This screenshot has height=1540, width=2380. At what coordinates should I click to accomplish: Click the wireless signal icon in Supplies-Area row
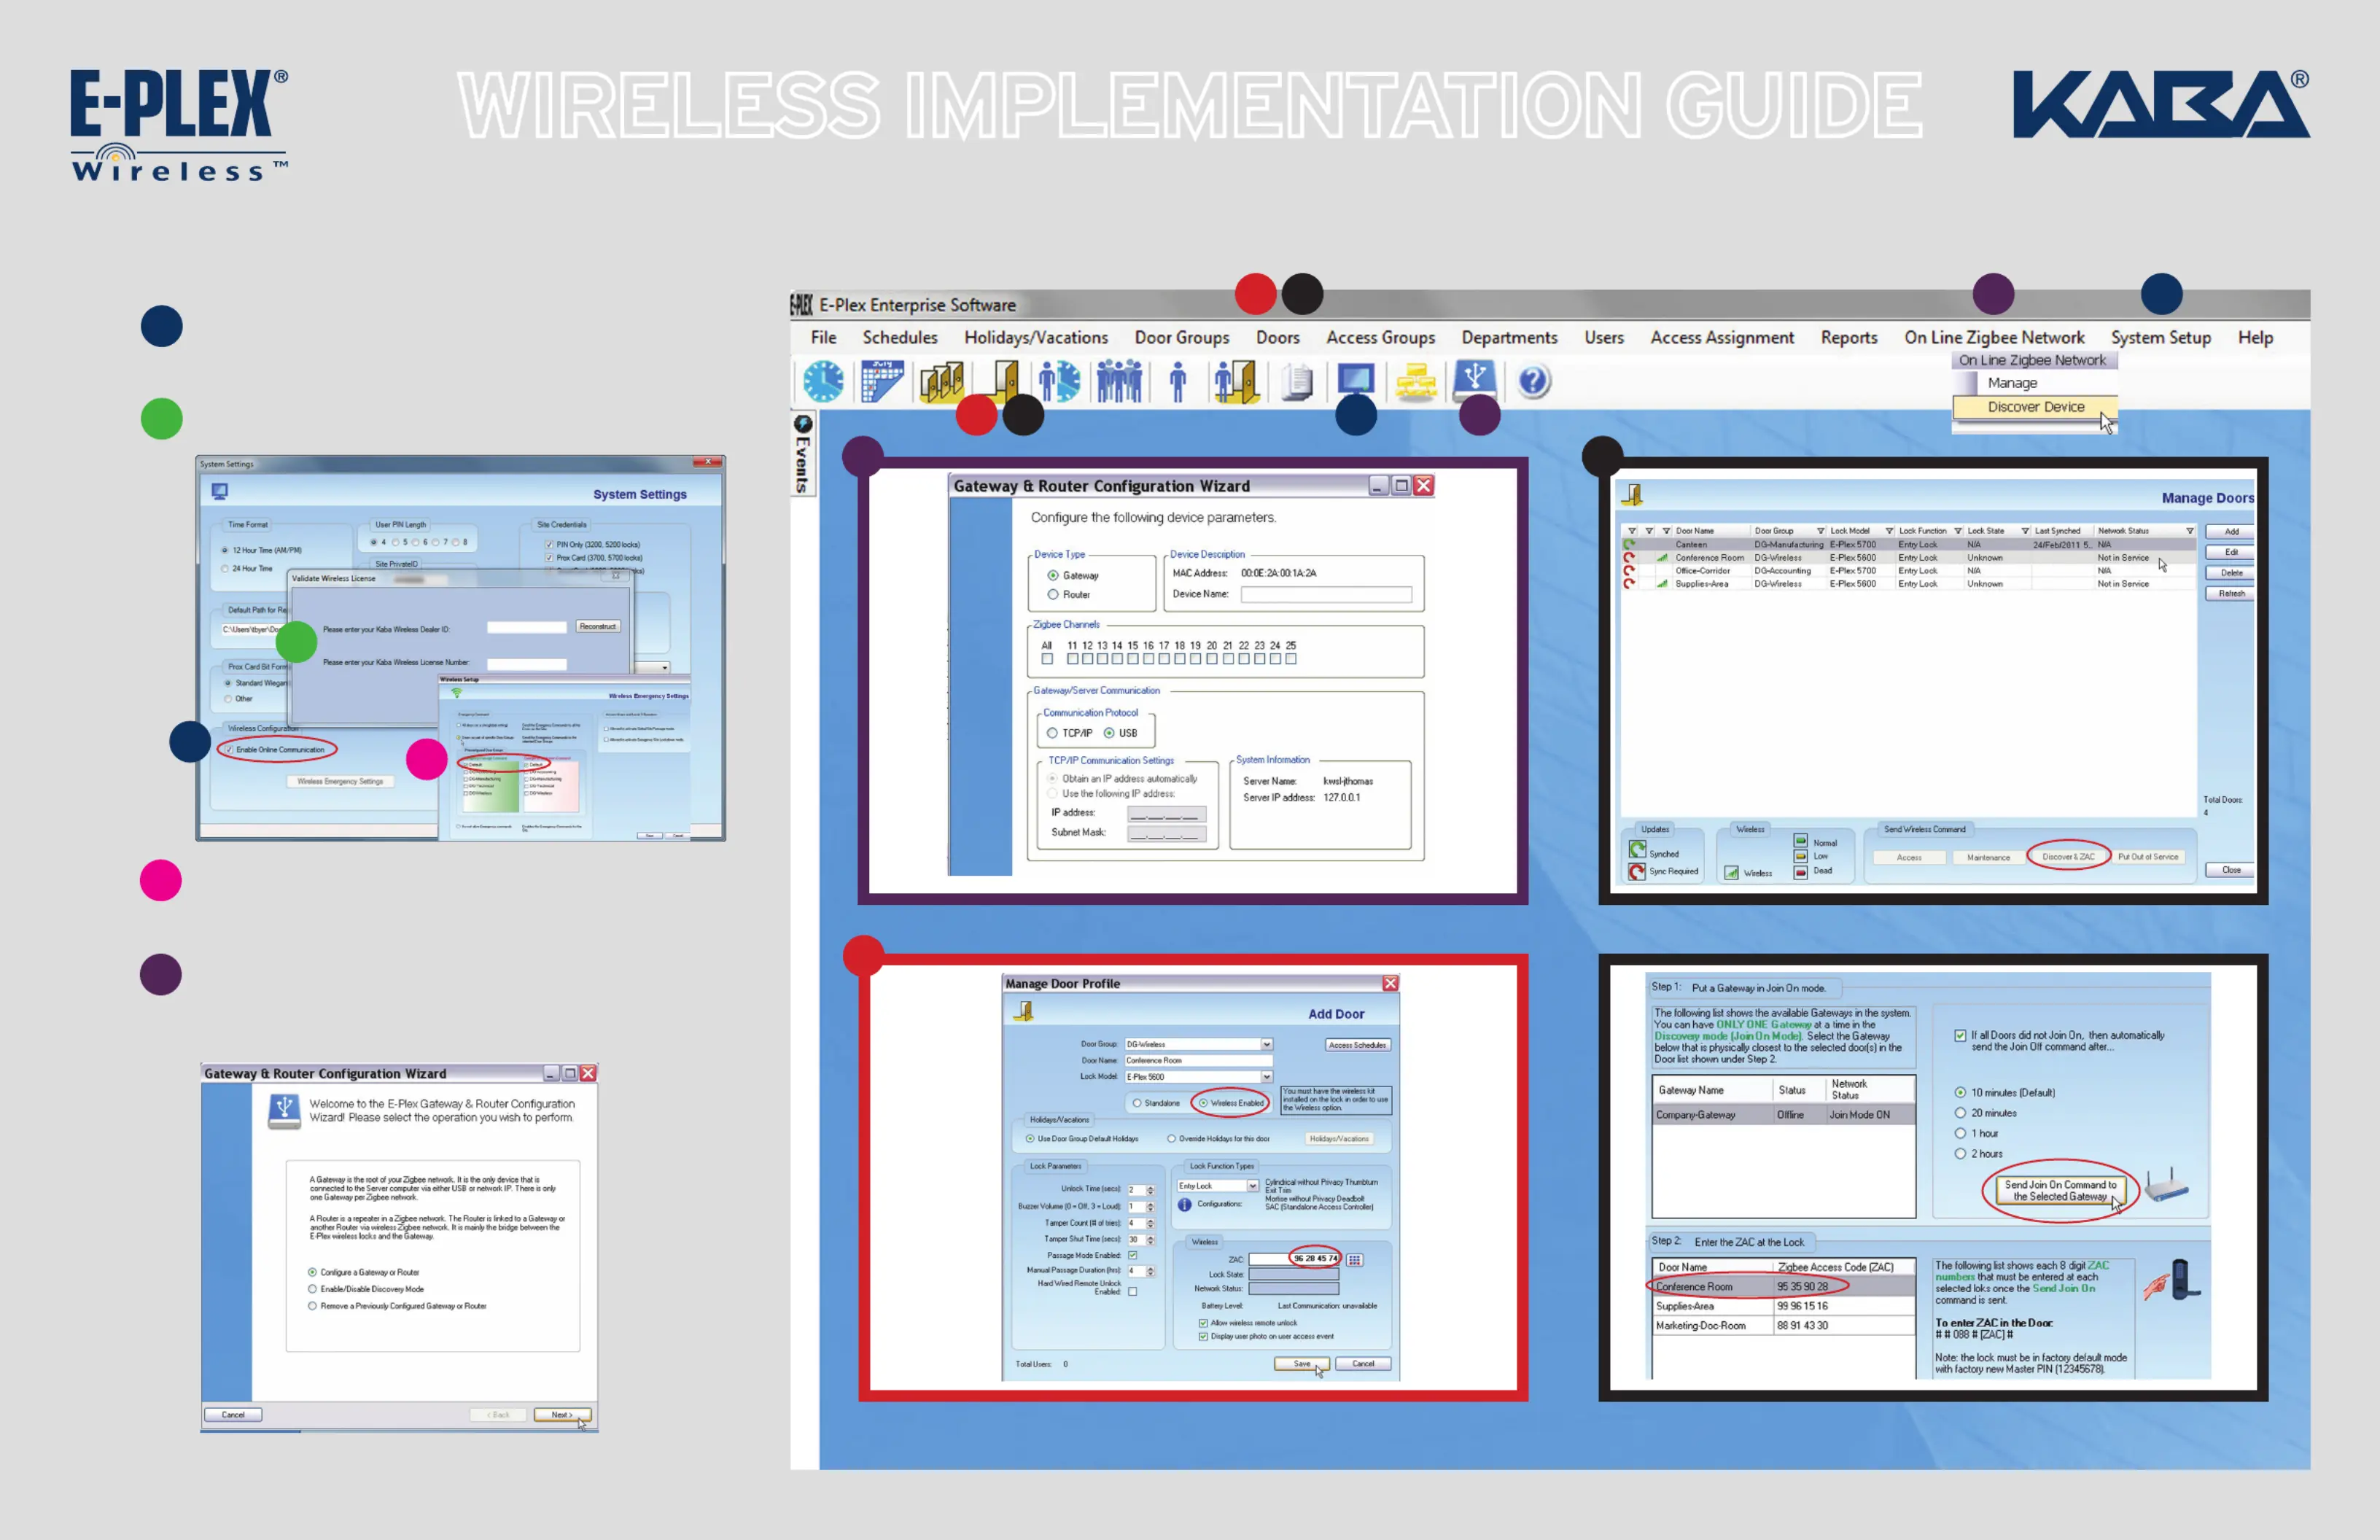[1662, 584]
